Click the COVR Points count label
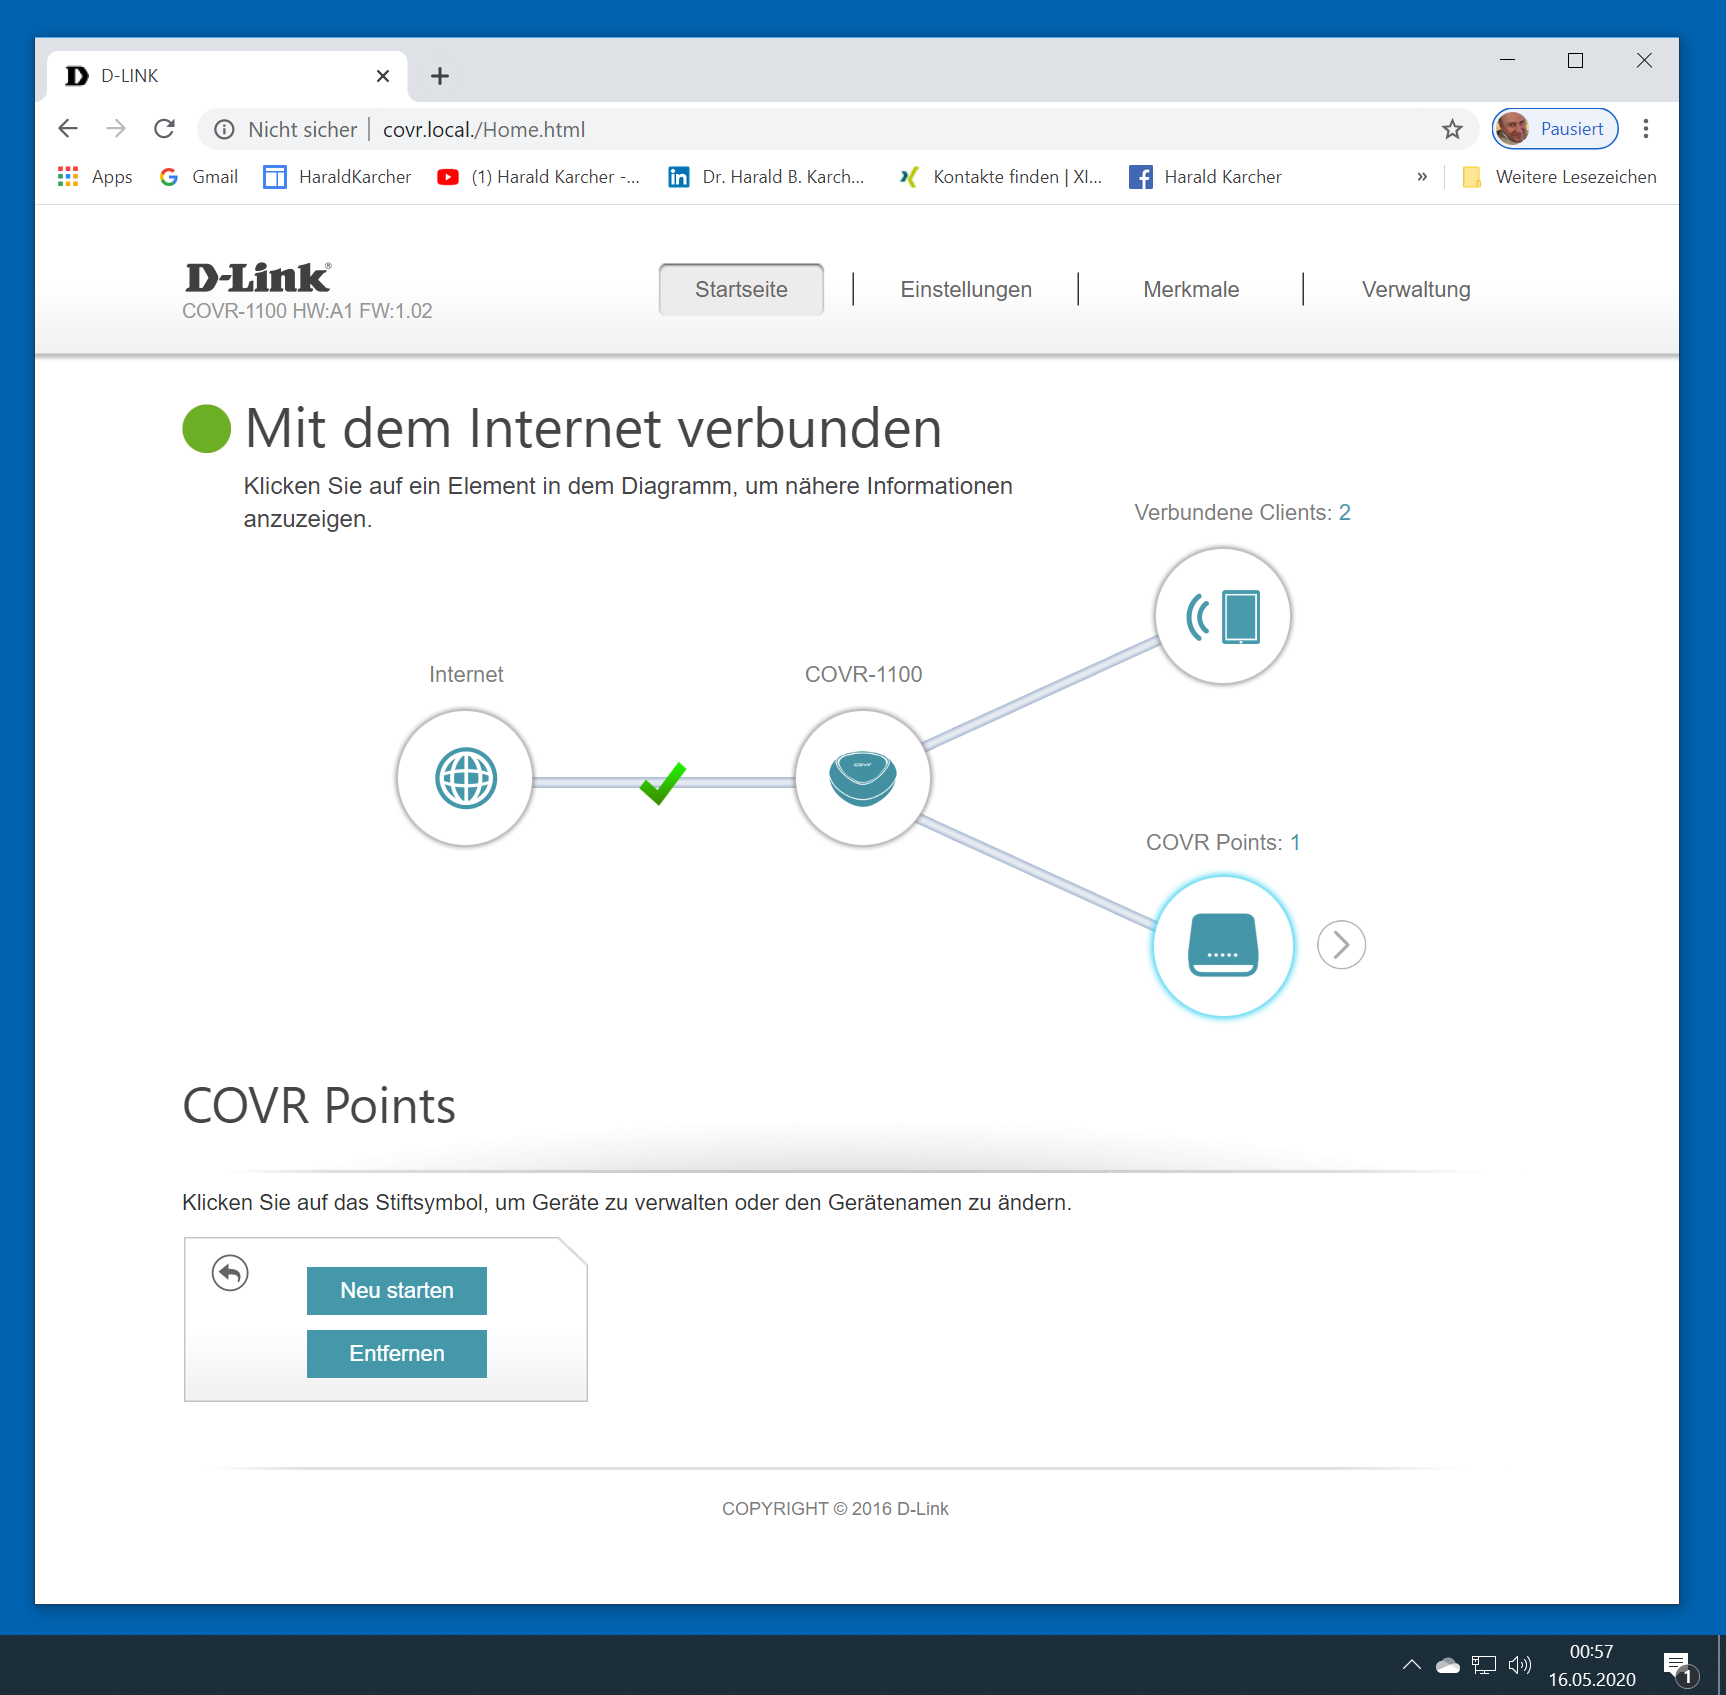1726x1695 pixels. point(1222,843)
